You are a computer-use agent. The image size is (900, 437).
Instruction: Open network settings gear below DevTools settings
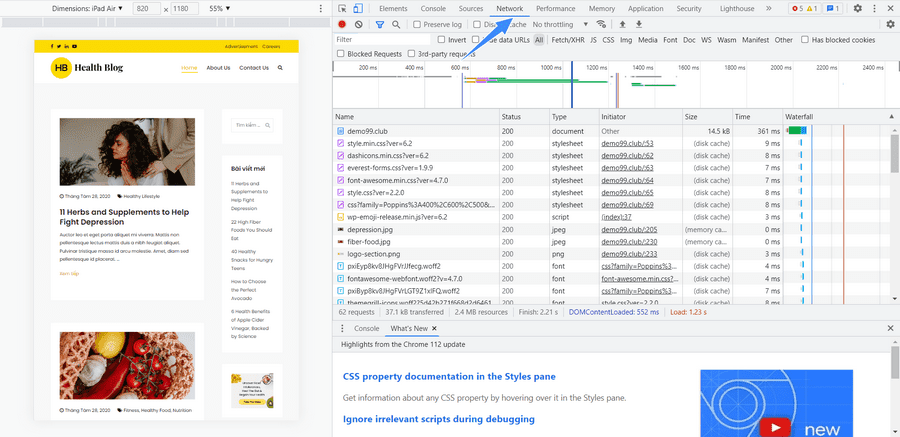tap(890, 24)
